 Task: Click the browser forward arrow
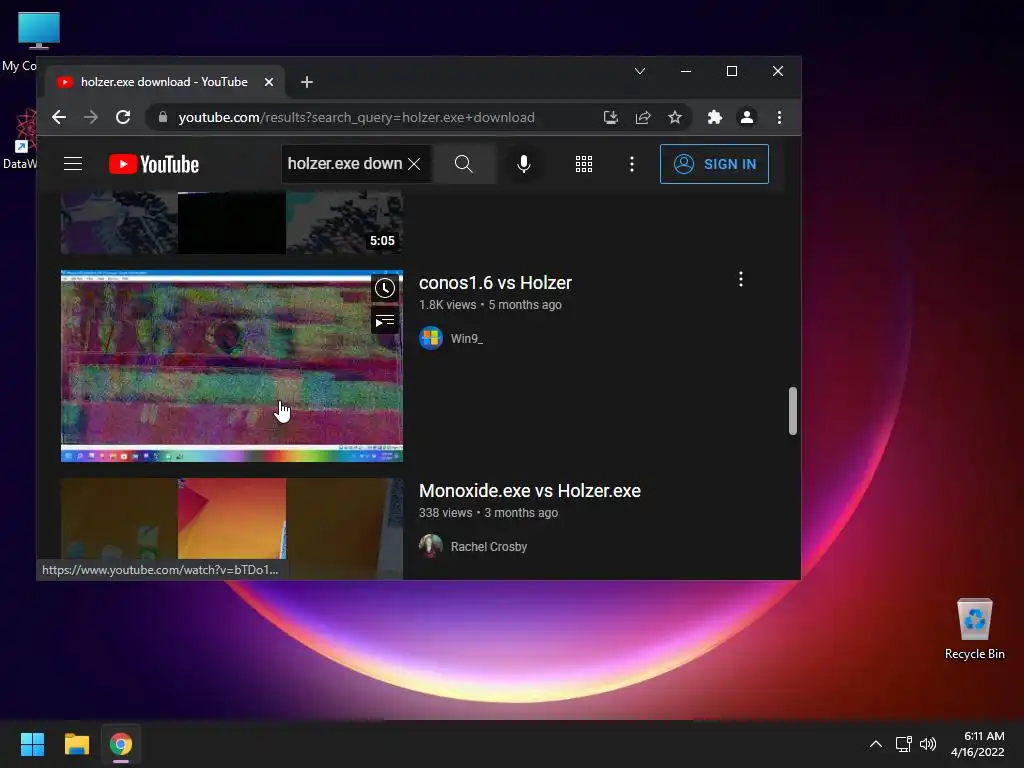[x=91, y=118]
